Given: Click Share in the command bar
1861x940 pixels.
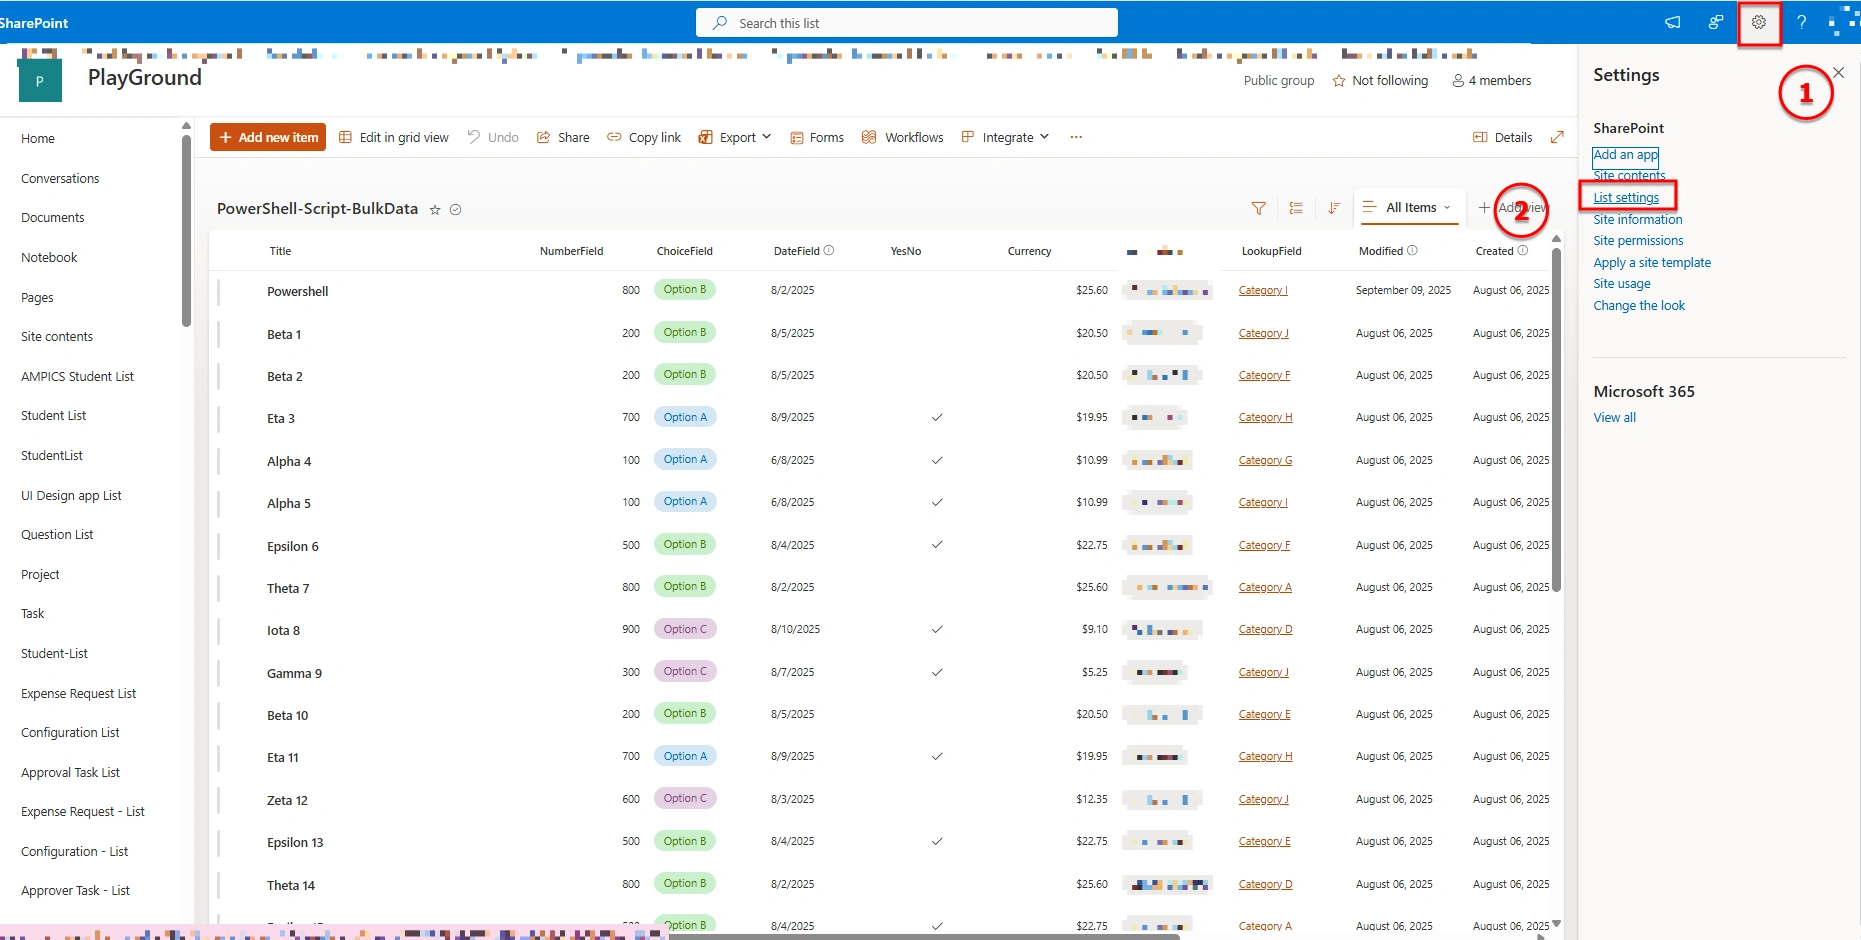Looking at the screenshot, I should pos(563,137).
